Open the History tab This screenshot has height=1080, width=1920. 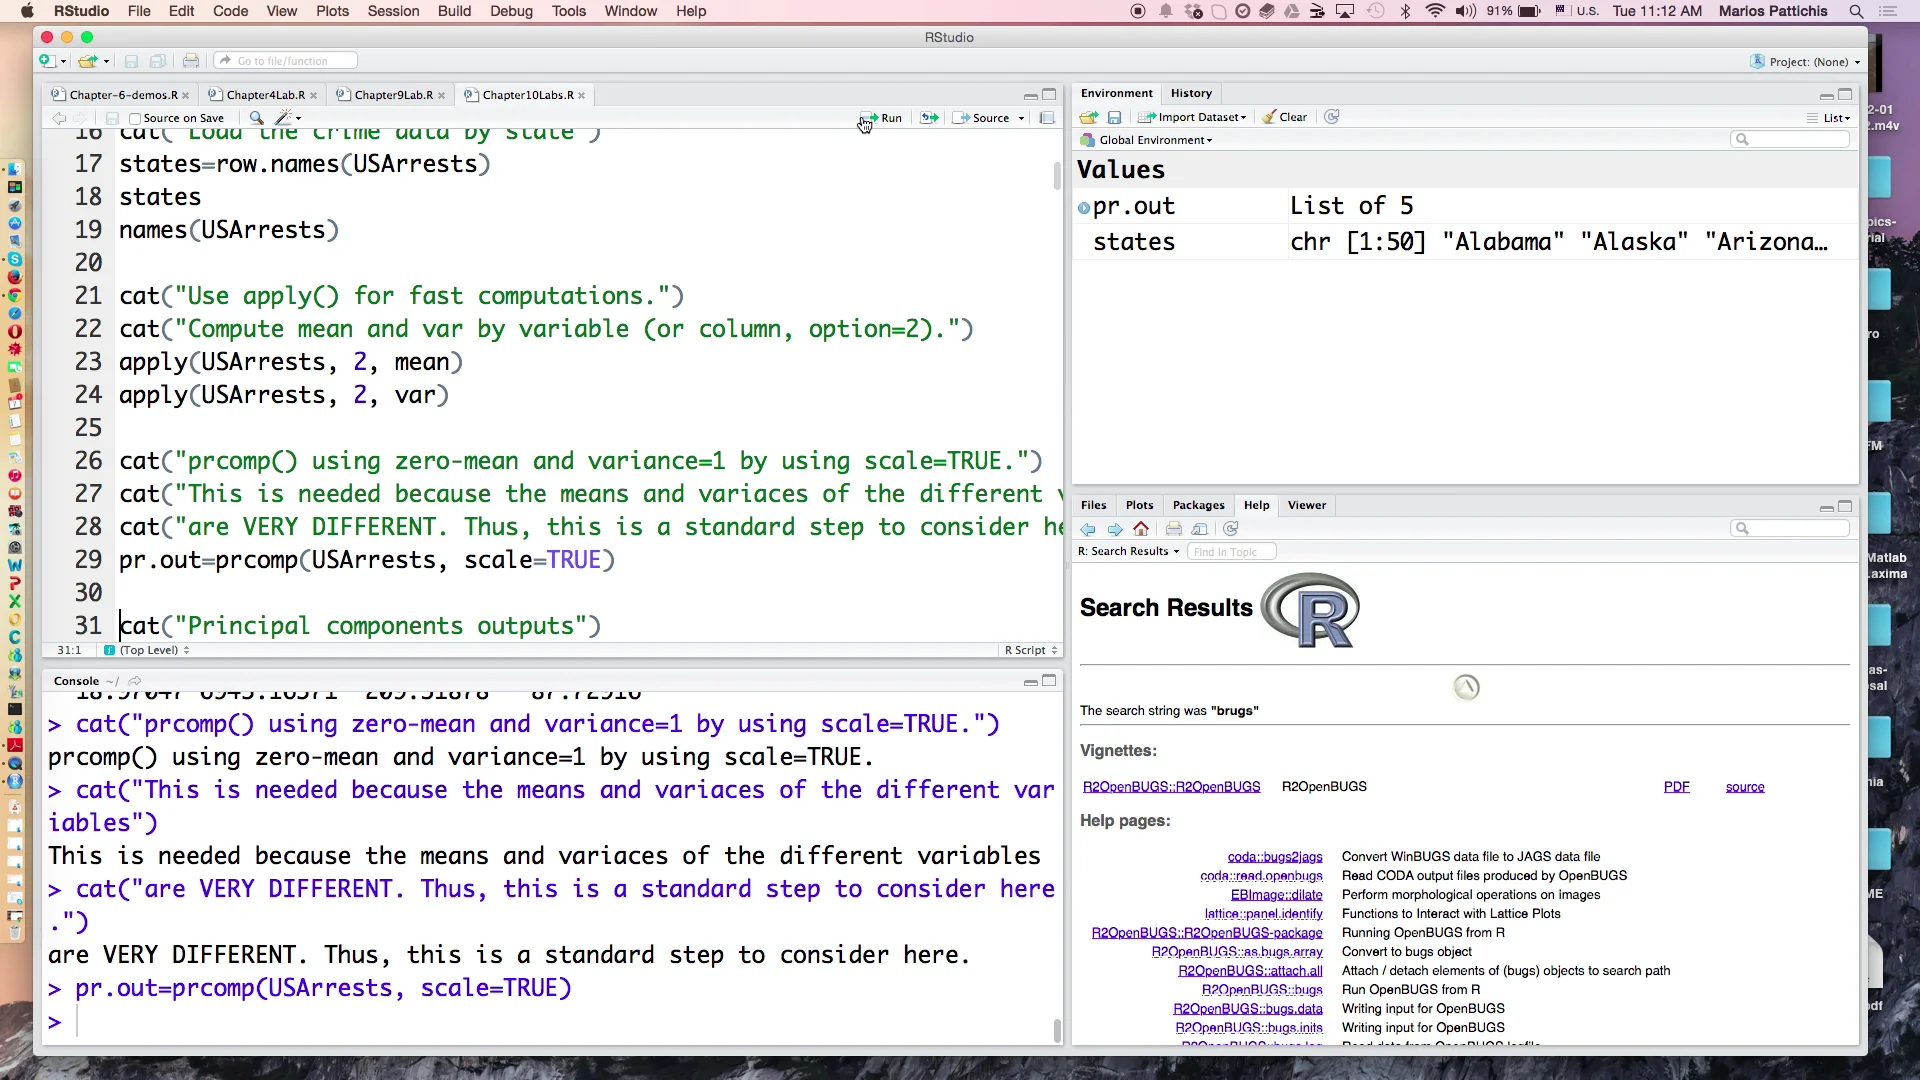(1191, 93)
